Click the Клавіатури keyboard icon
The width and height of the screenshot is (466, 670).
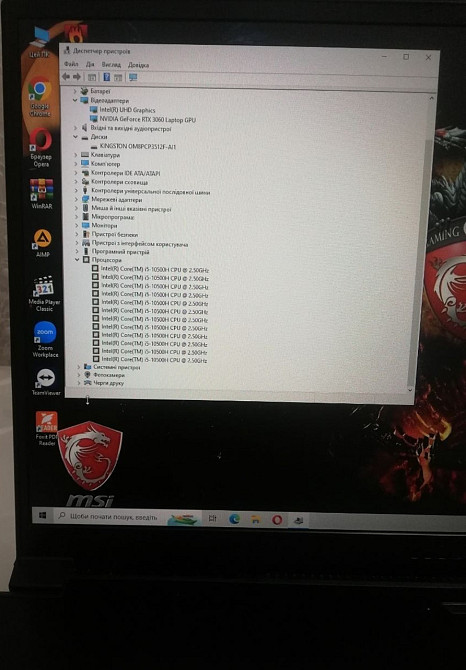point(85,155)
